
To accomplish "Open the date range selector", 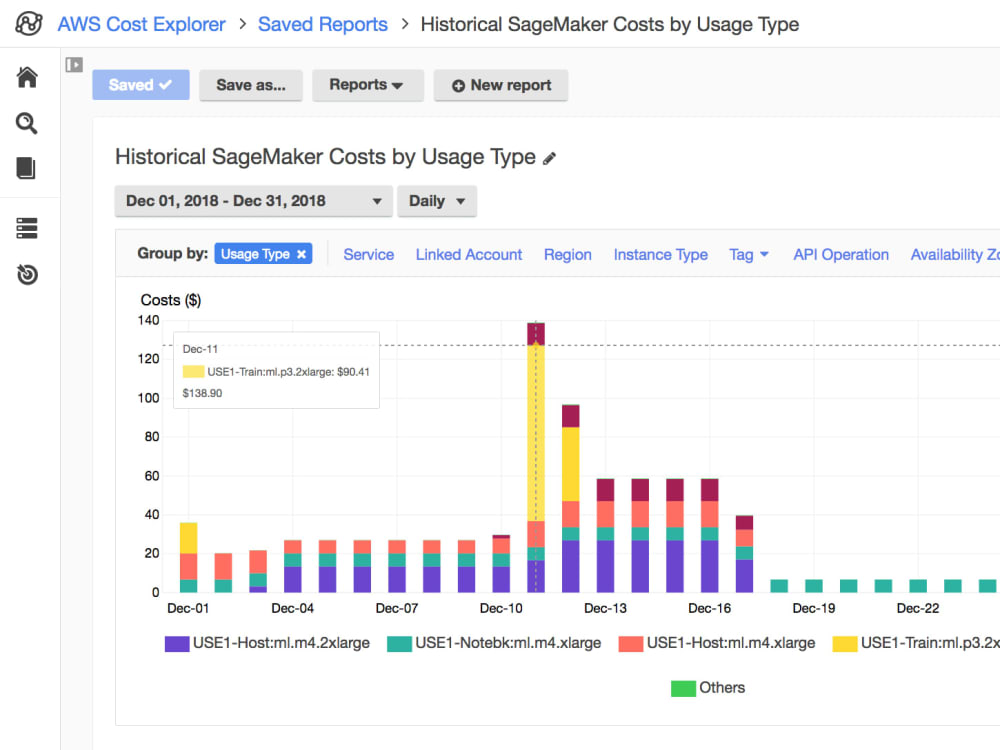I will [x=252, y=201].
